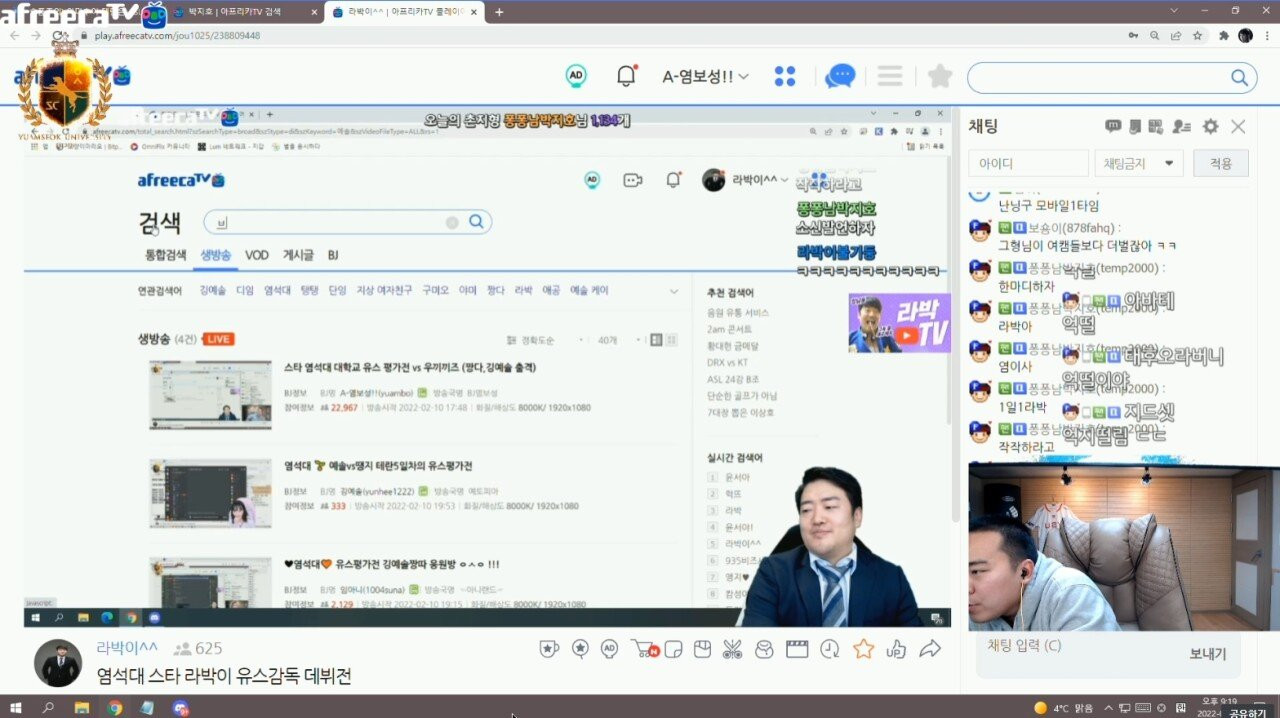
Task: Click the AD balloon icon under player
Action: click(x=610, y=649)
